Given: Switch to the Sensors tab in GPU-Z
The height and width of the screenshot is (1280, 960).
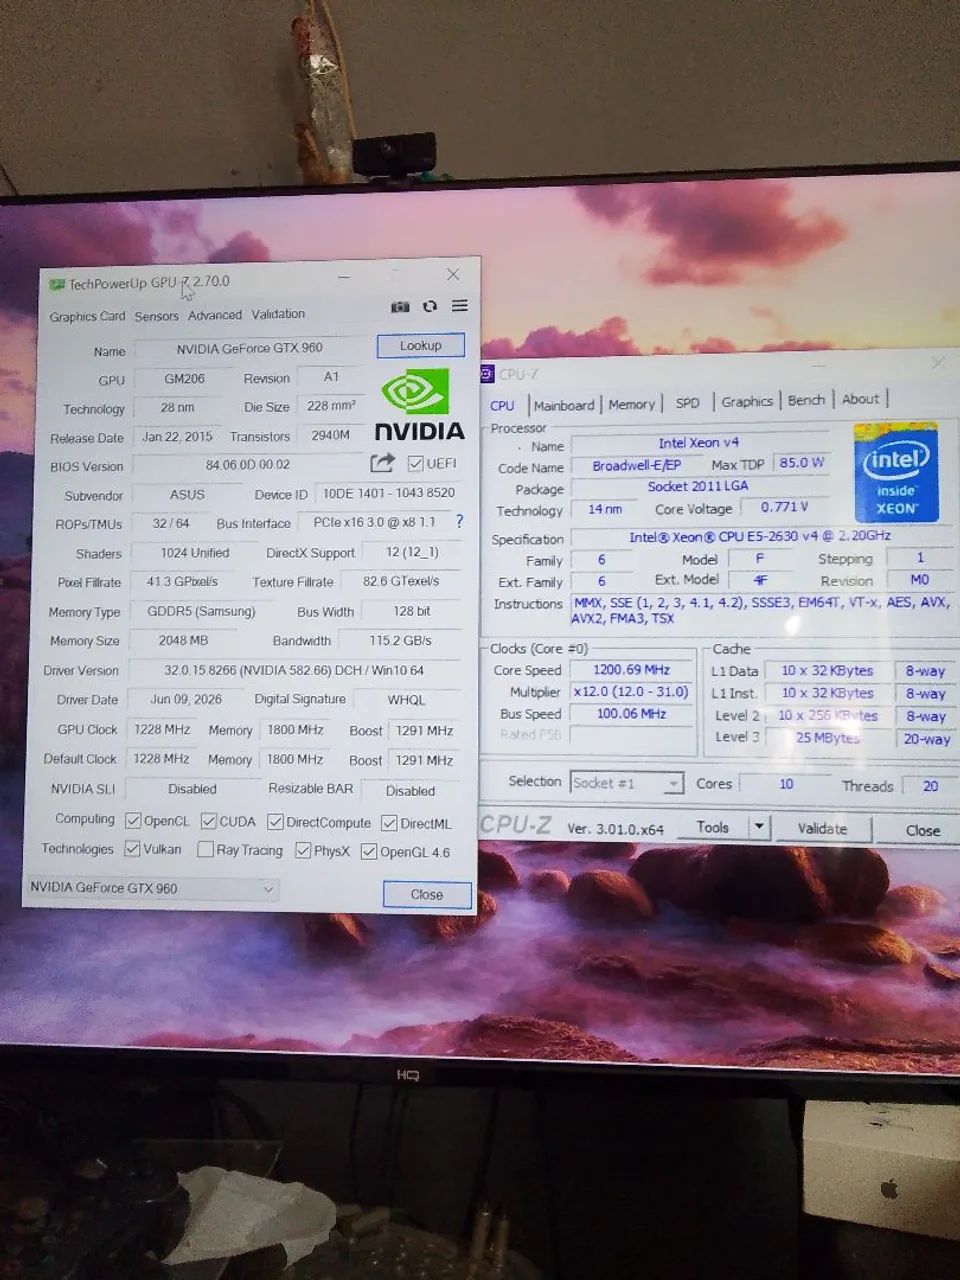Looking at the screenshot, I should tap(157, 316).
